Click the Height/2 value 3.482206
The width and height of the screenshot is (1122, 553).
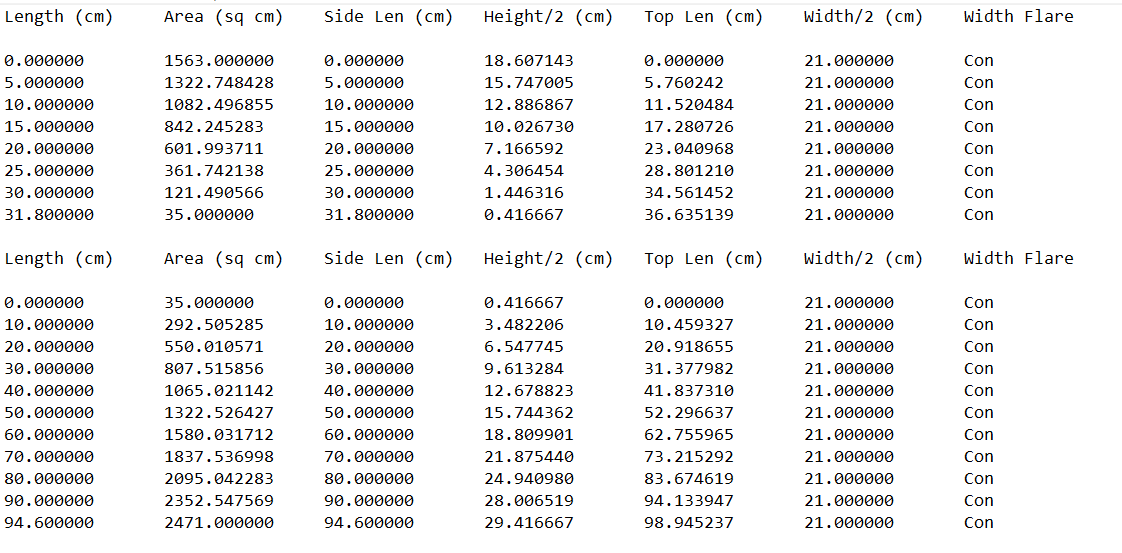(x=524, y=326)
